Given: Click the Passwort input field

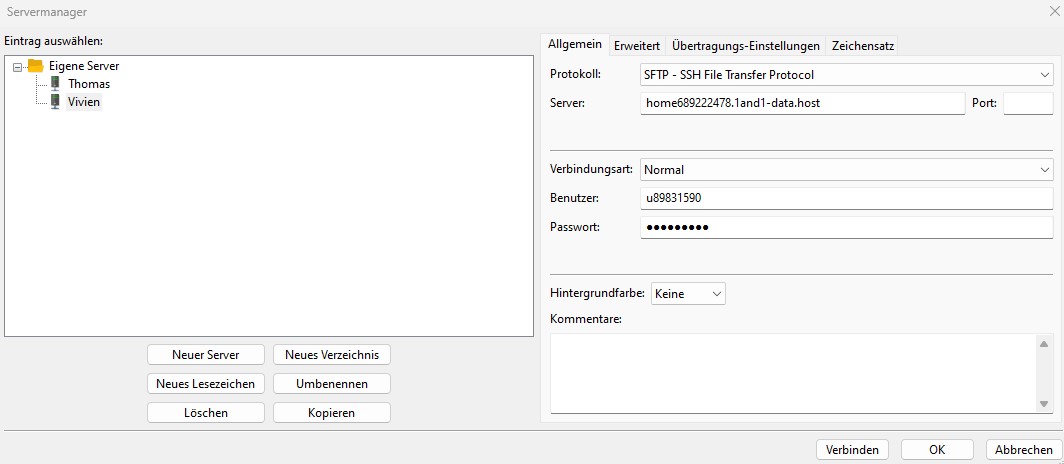Looking at the screenshot, I should tap(846, 228).
